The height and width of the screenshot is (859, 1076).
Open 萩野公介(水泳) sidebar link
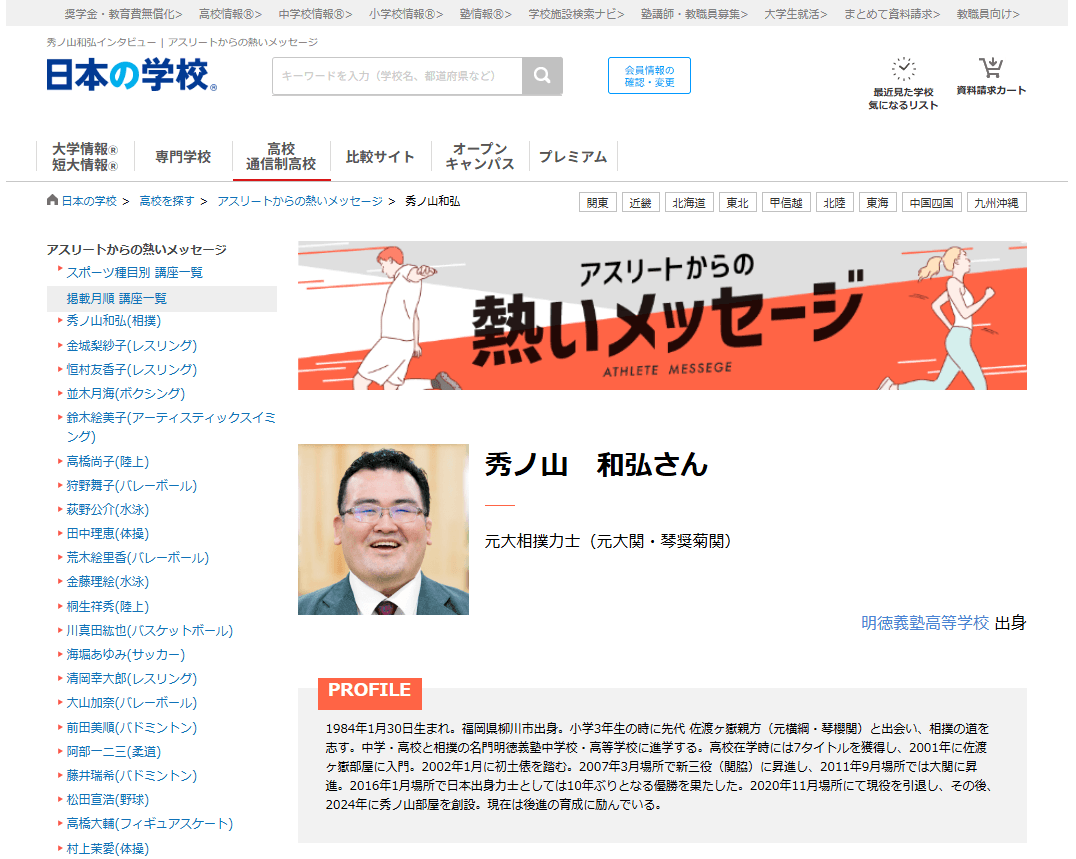(108, 509)
